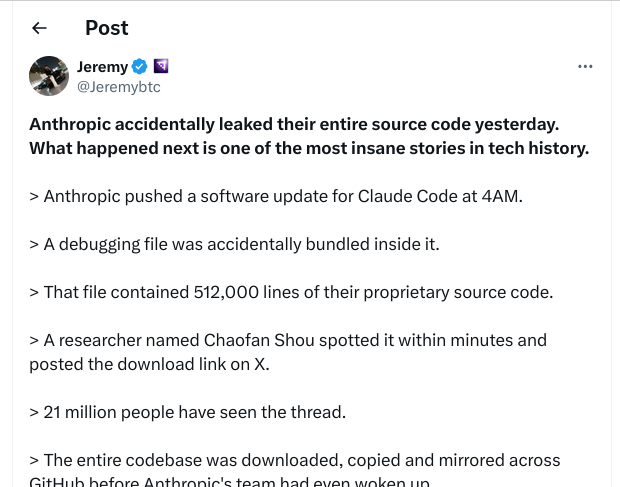Open Jeremy's profile picture

point(49,76)
